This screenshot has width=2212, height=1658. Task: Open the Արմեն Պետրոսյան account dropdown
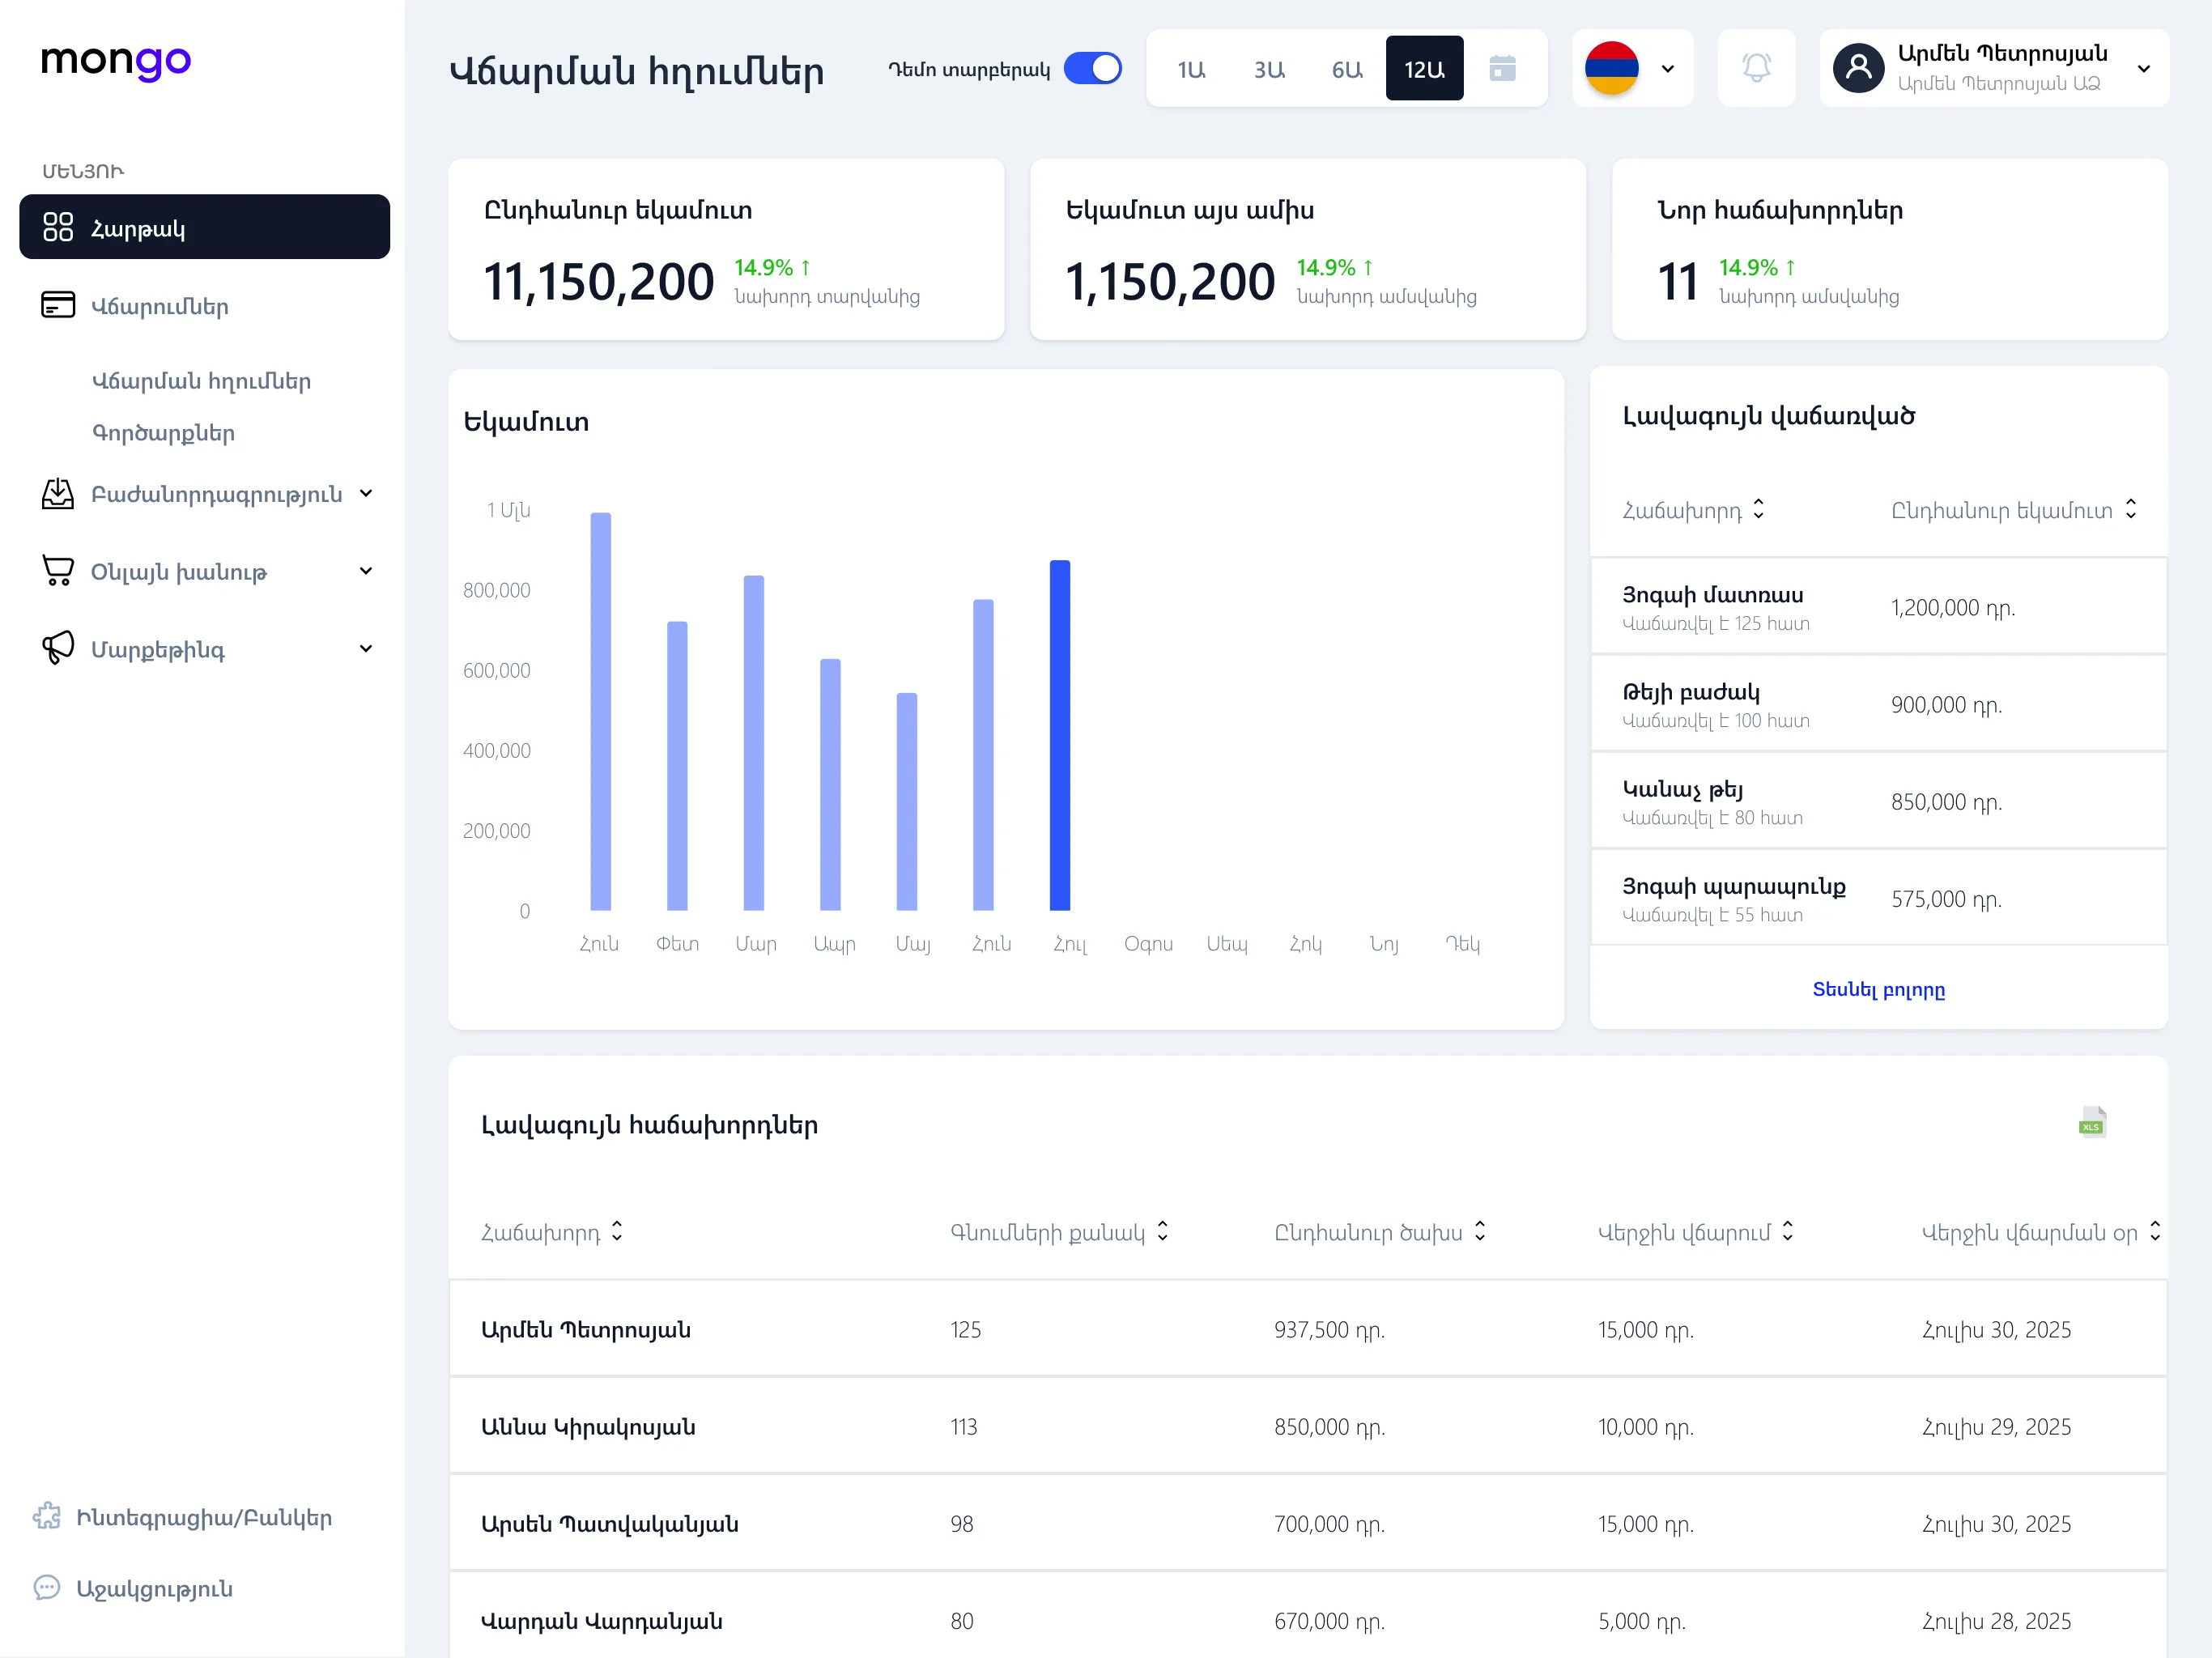coord(2143,69)
